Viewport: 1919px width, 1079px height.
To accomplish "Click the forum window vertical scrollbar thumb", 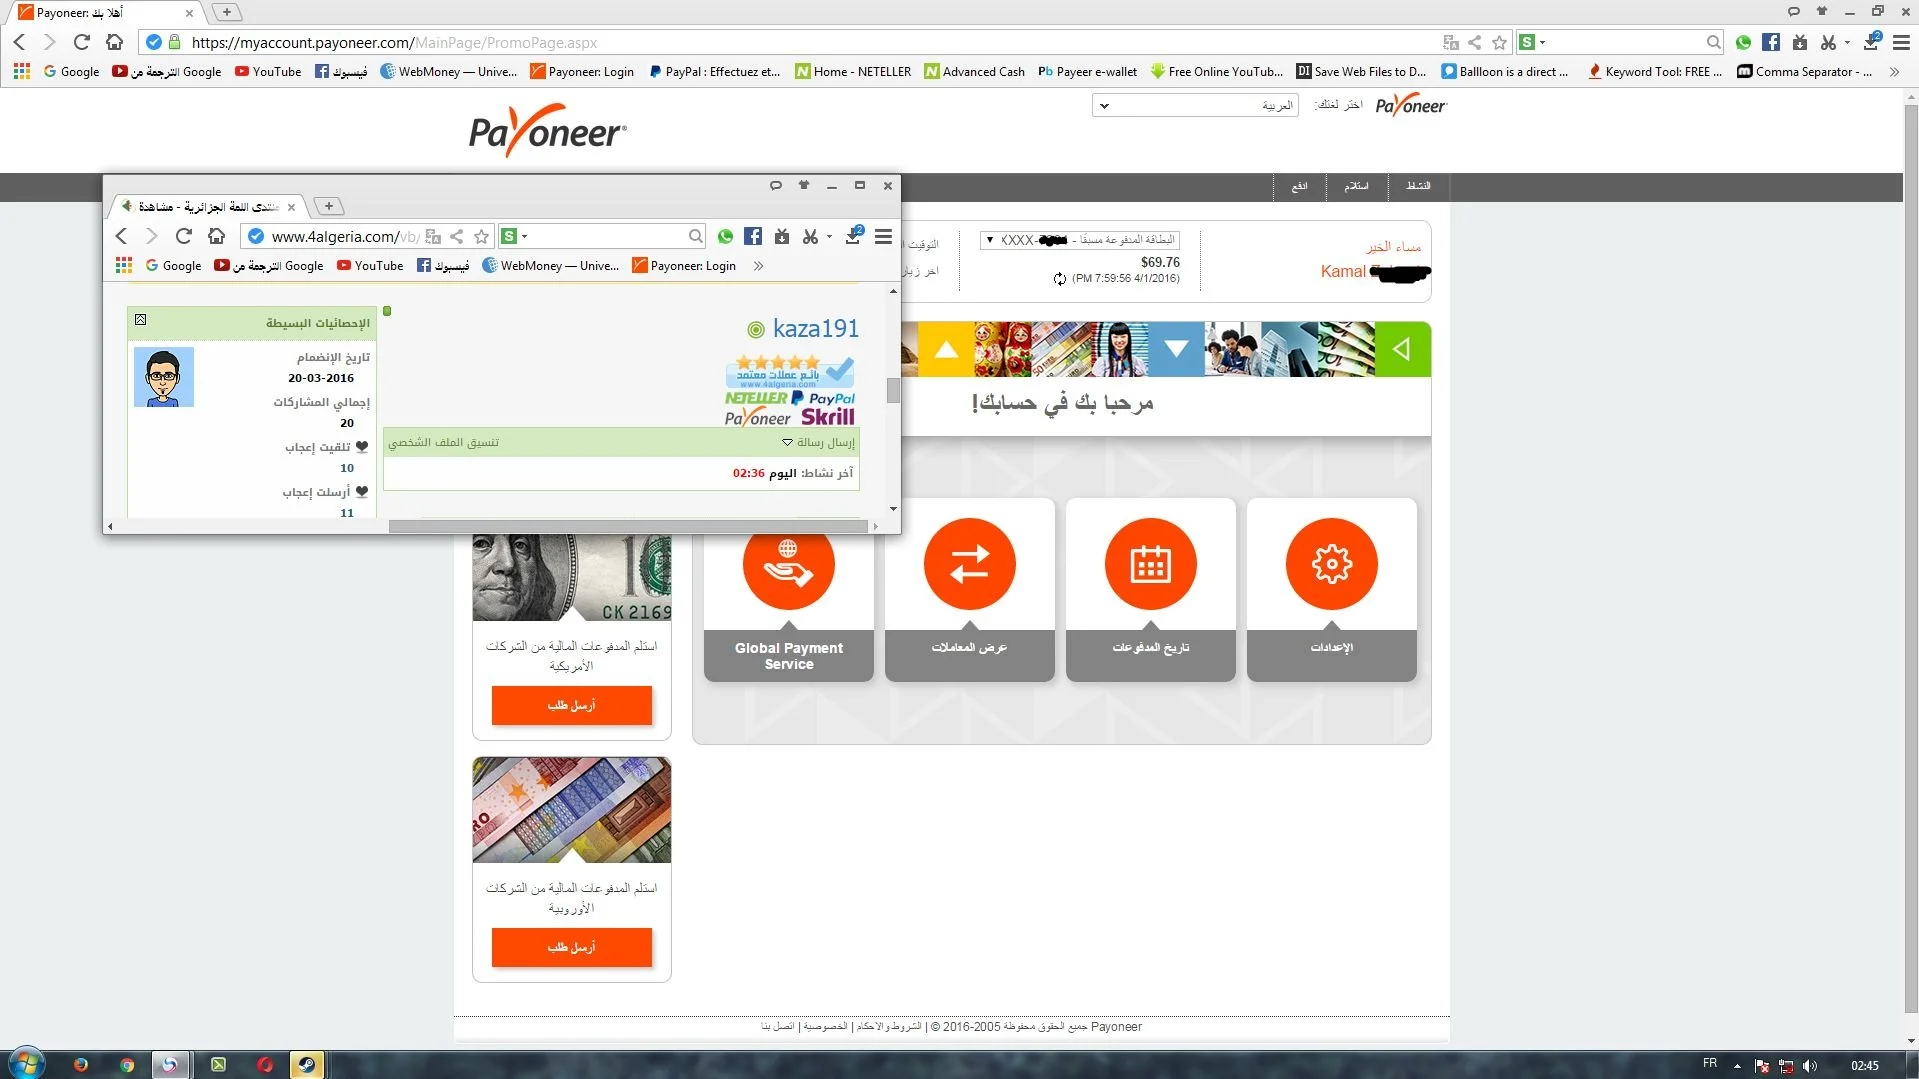I will coord(893,390).
